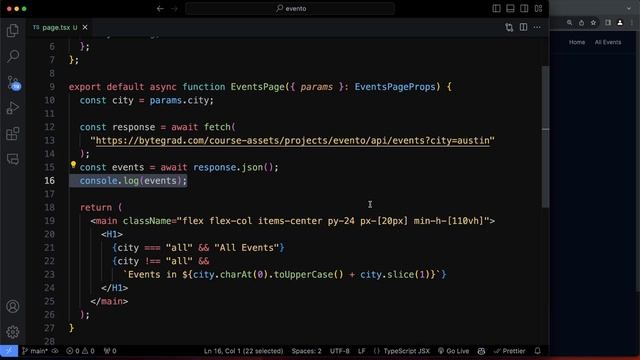Open Home link in browser window
Screen dimensions: 640x360
577,42
